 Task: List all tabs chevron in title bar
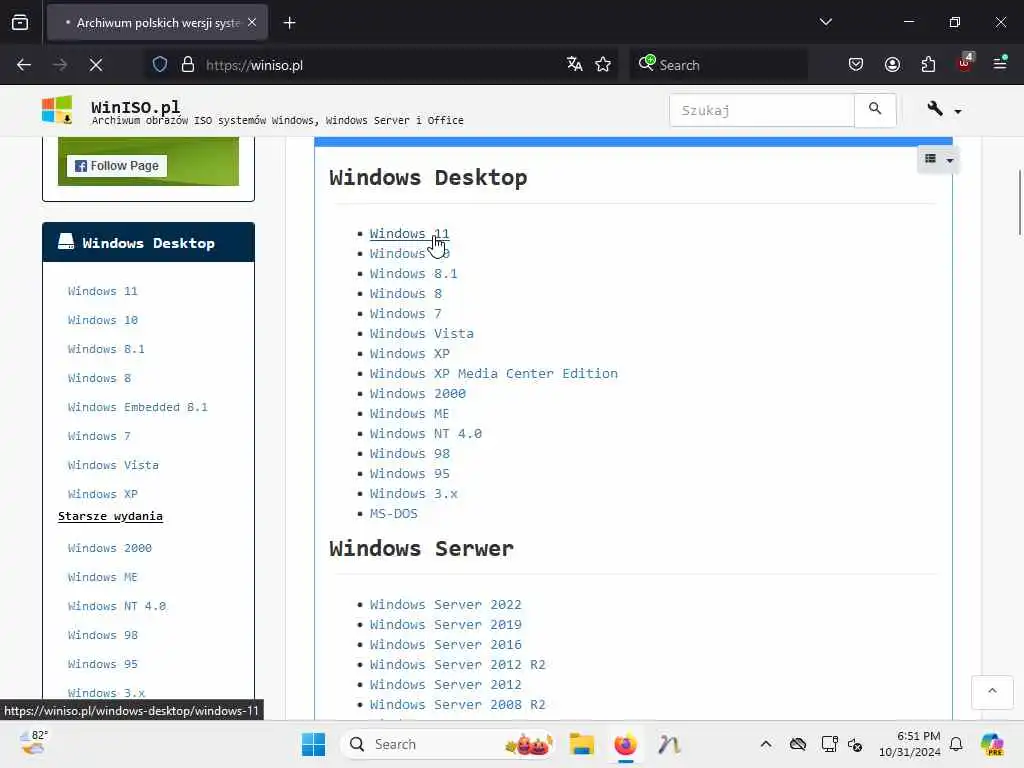[826, 22]
